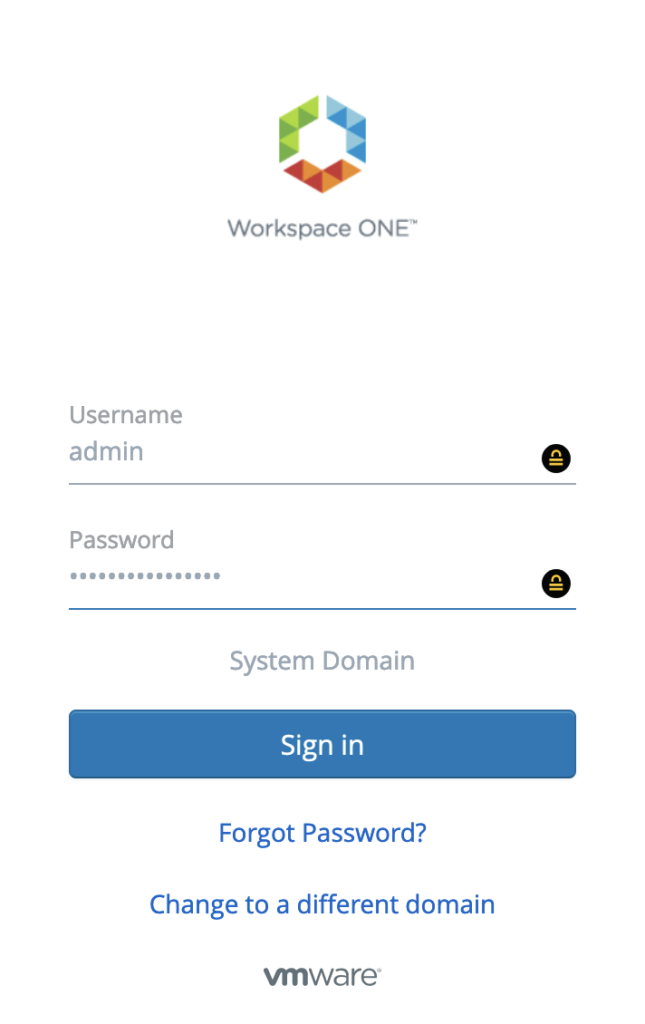The height and width of the screenshot is (1024, 645).
Task: Click the word Forgot in the link
Action: tap(257, 833)
